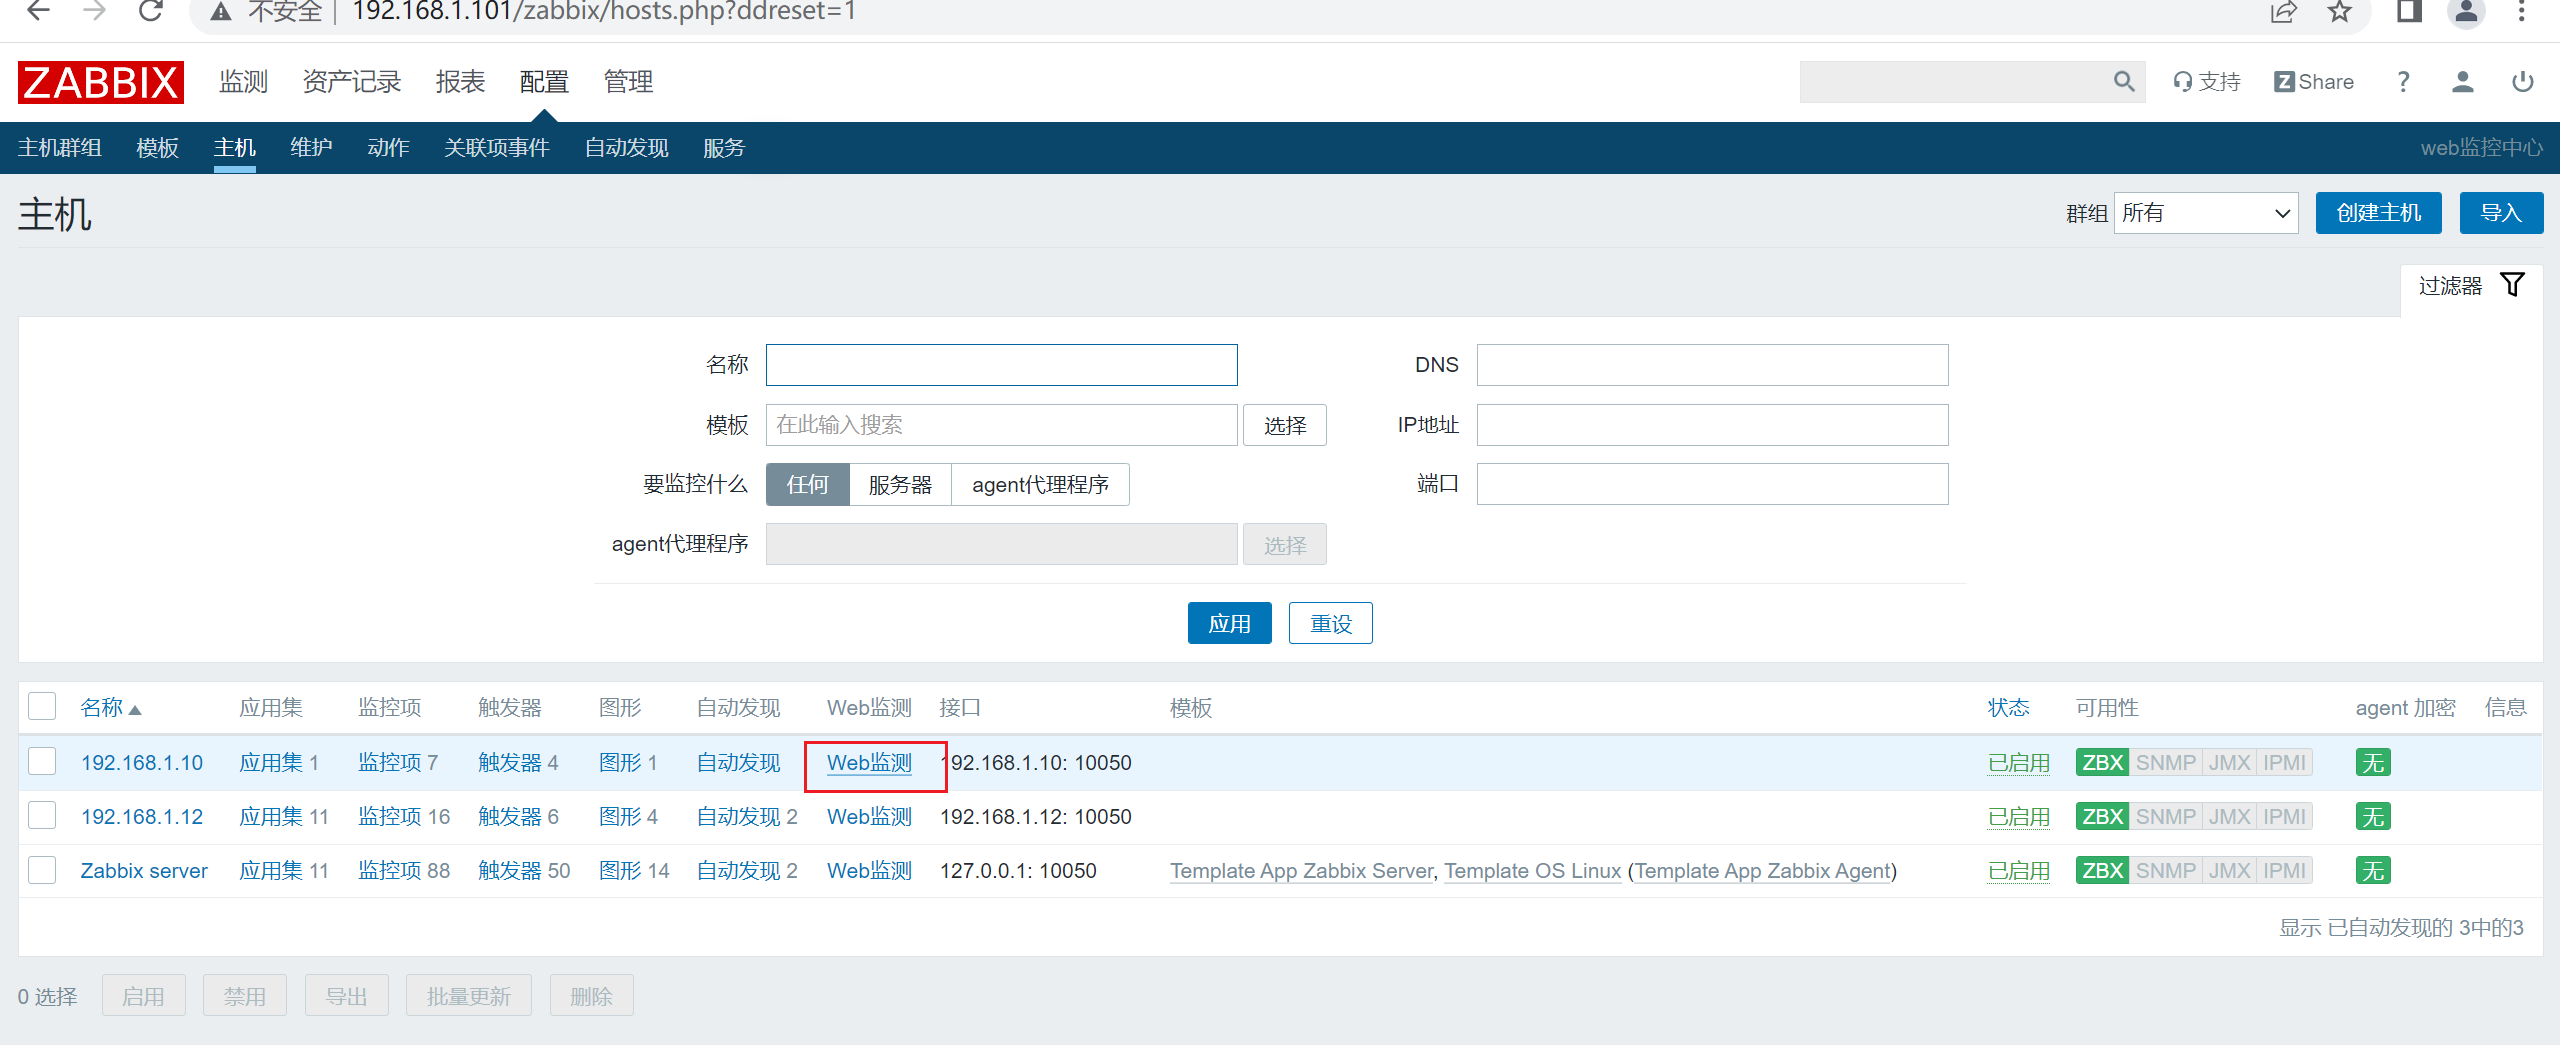Click ZBX availability badge for 192.168.1.10
Screen dimensions: 2560x1045
click(x=2102, y=763)
